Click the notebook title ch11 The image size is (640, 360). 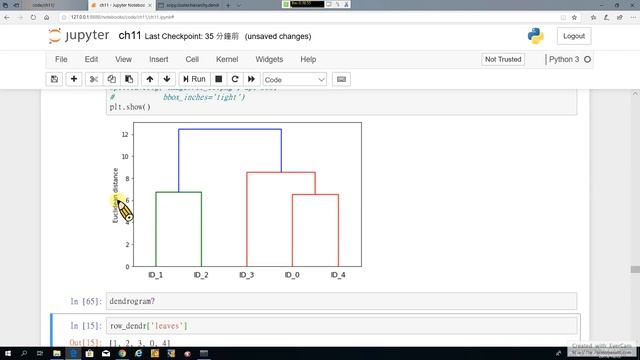tap(130, 36)
